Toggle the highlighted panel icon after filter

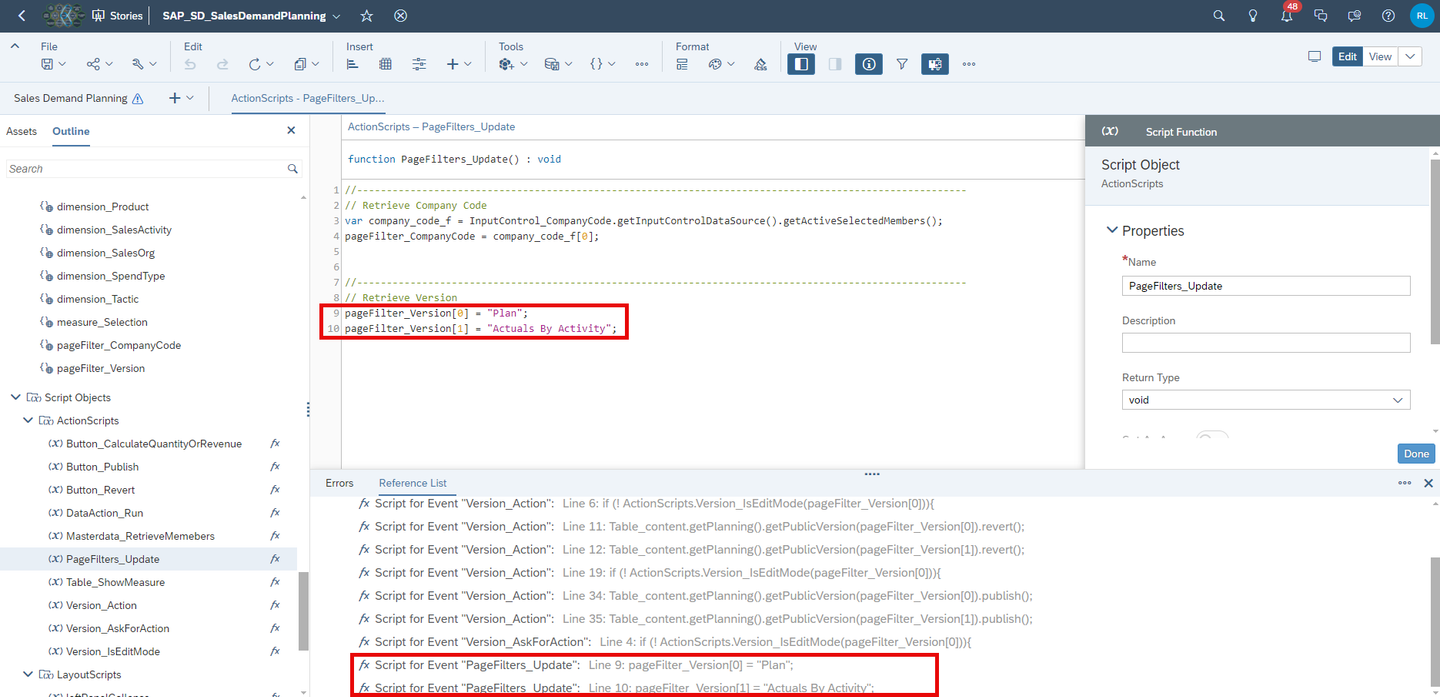(935, 64)
